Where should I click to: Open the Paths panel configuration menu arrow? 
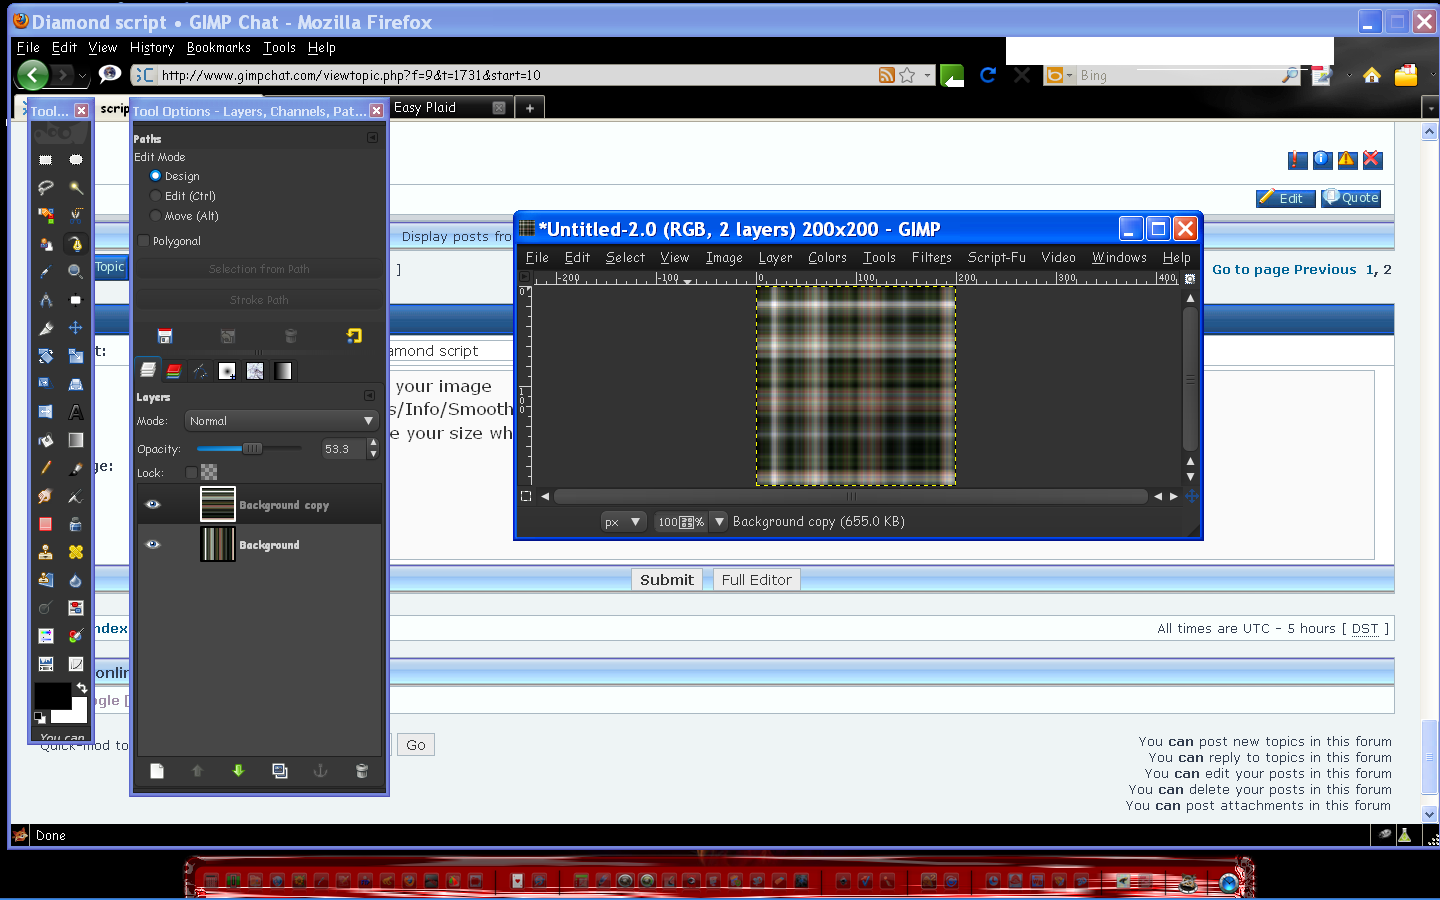tap(372, 138)
